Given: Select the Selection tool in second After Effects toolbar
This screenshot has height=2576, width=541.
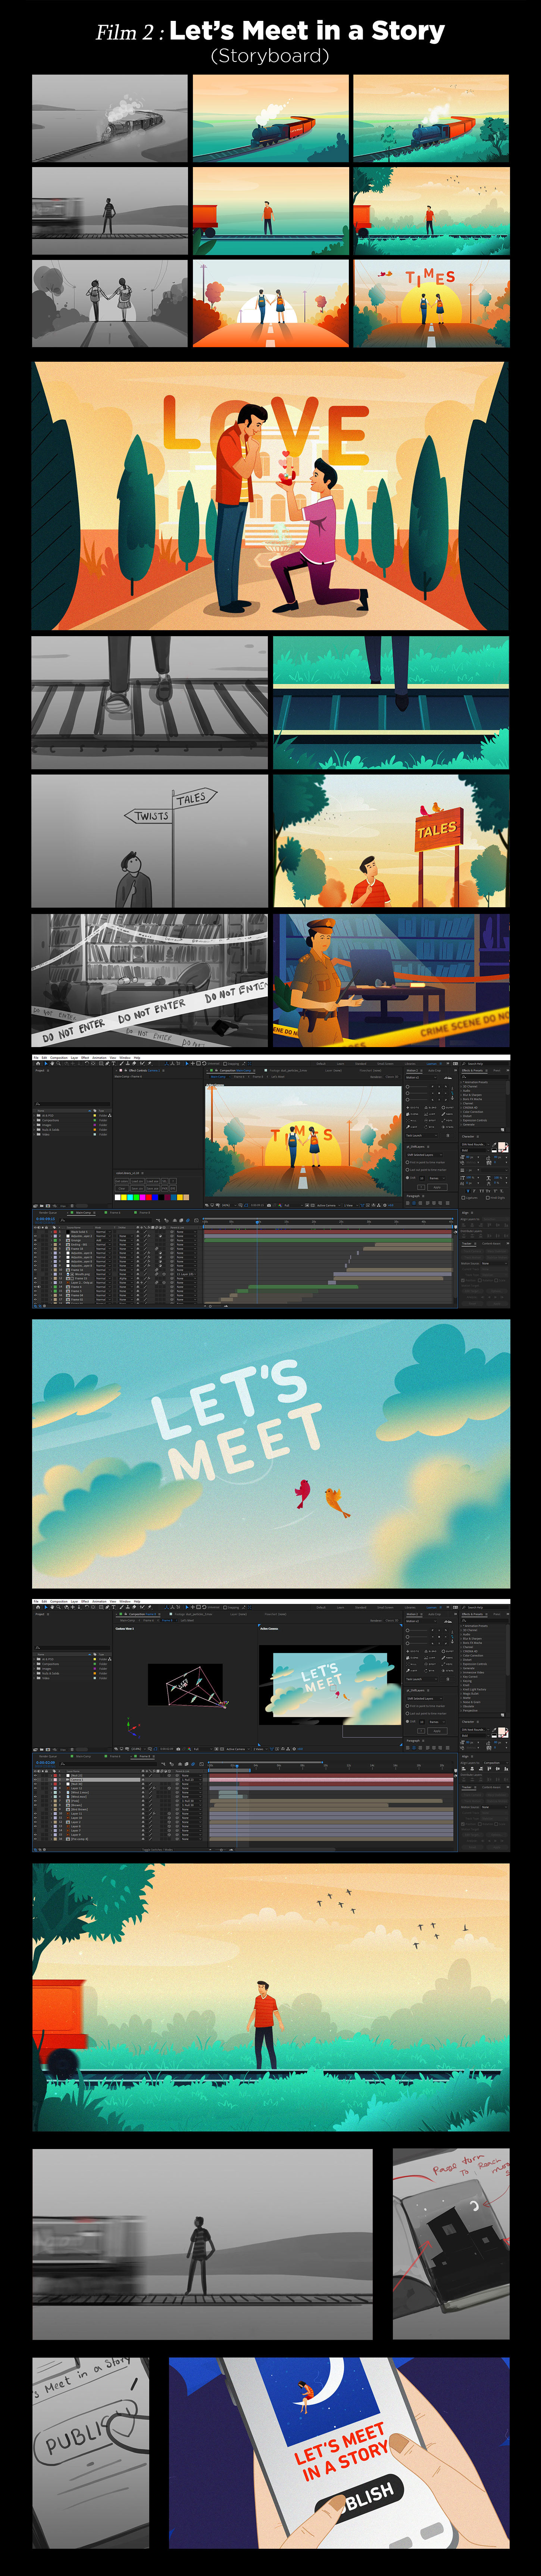Looking at the screenshot, I should (46, 1607).
